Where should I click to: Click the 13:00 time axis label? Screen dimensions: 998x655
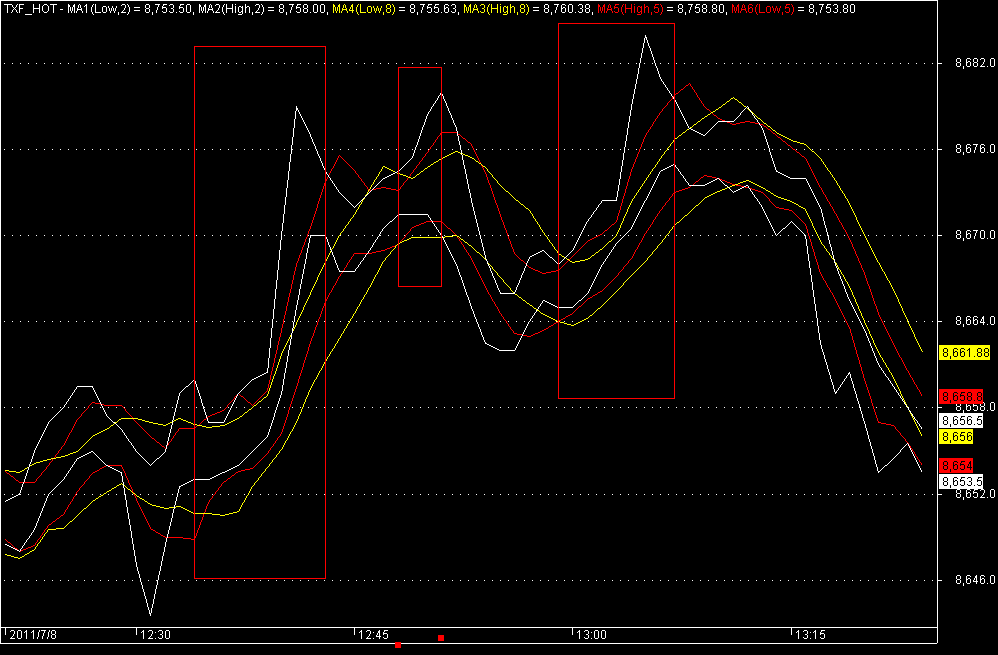click(591, 635)
